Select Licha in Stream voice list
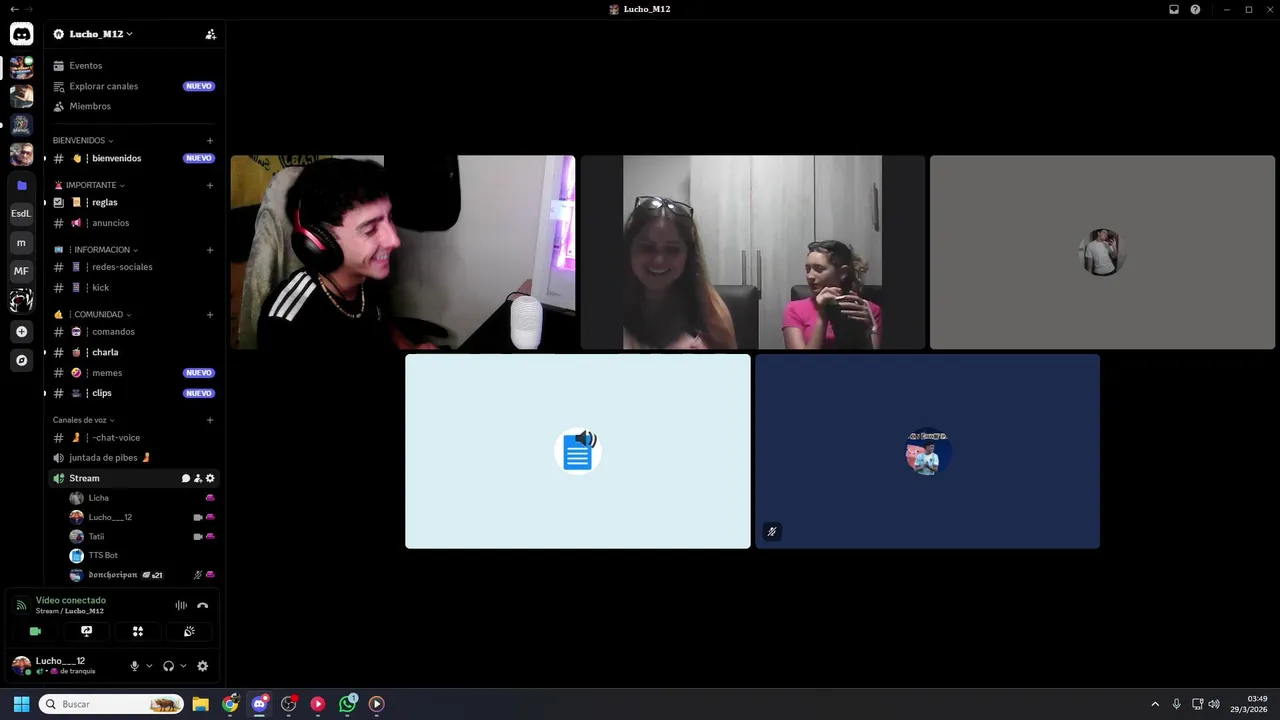The image size is (1280, 720). [x=142, y=498]
